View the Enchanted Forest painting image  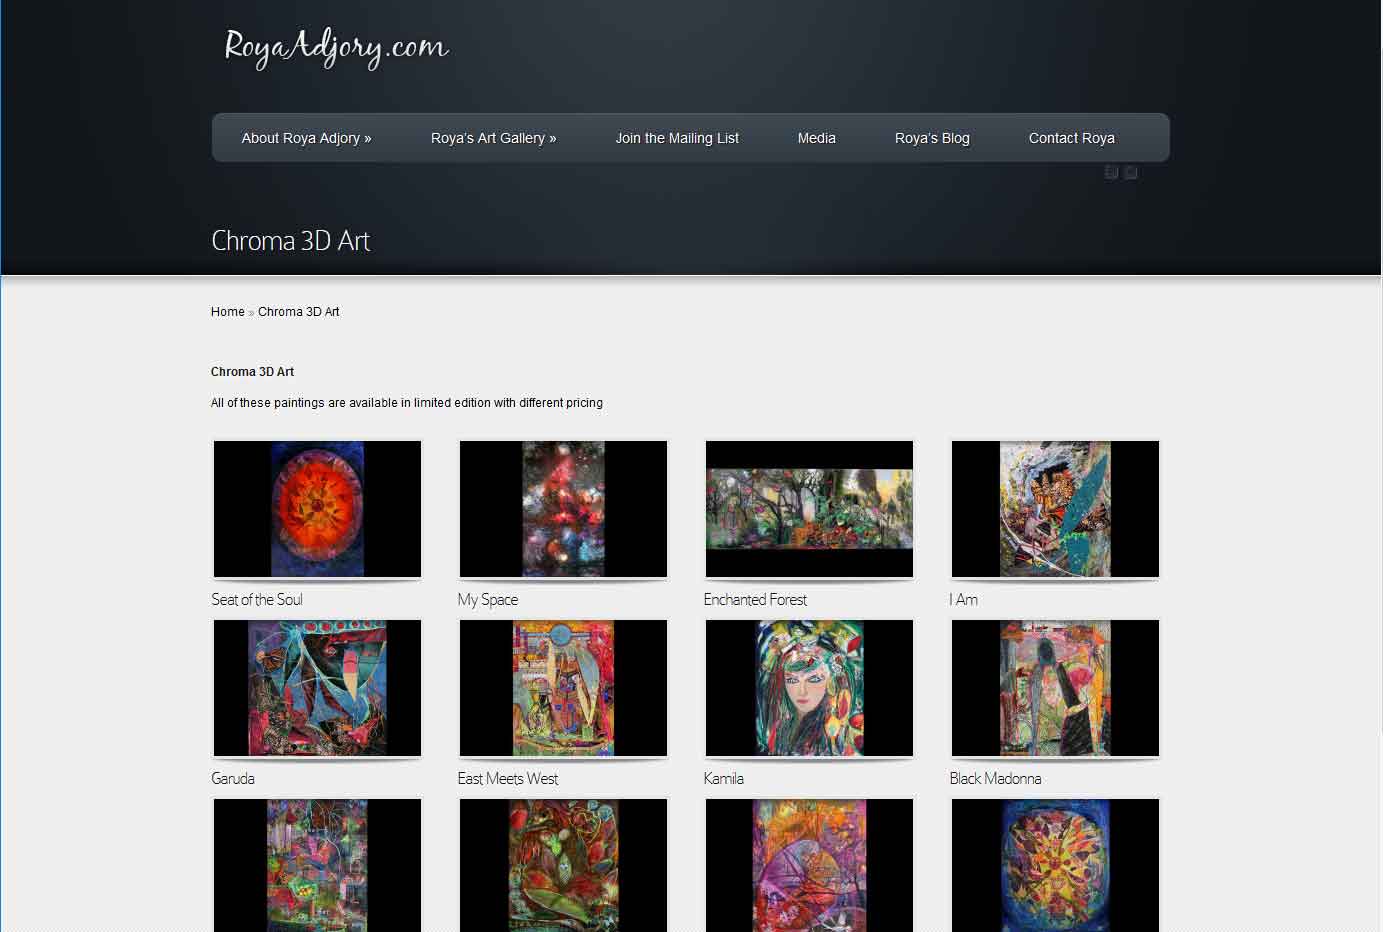pyautogui.click(x=809, y=509)
